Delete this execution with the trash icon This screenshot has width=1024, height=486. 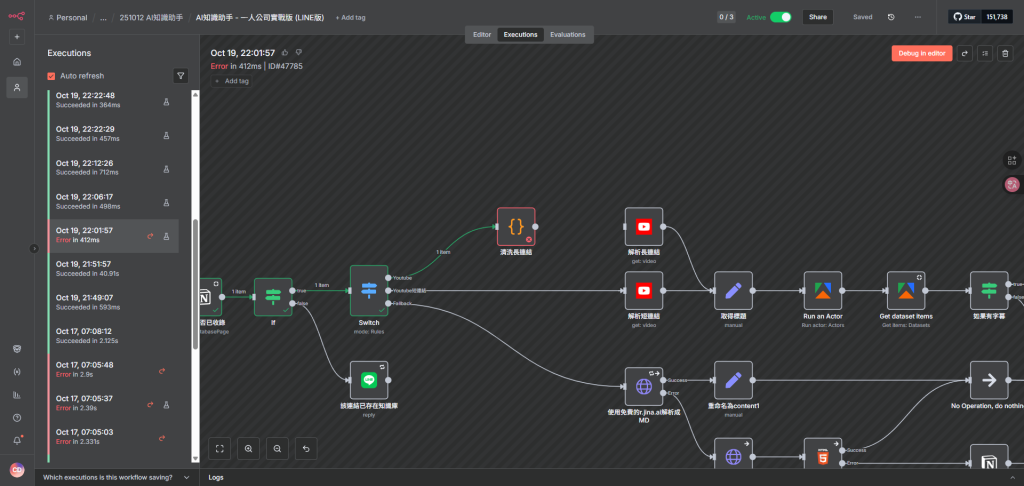click(1005, 53)
